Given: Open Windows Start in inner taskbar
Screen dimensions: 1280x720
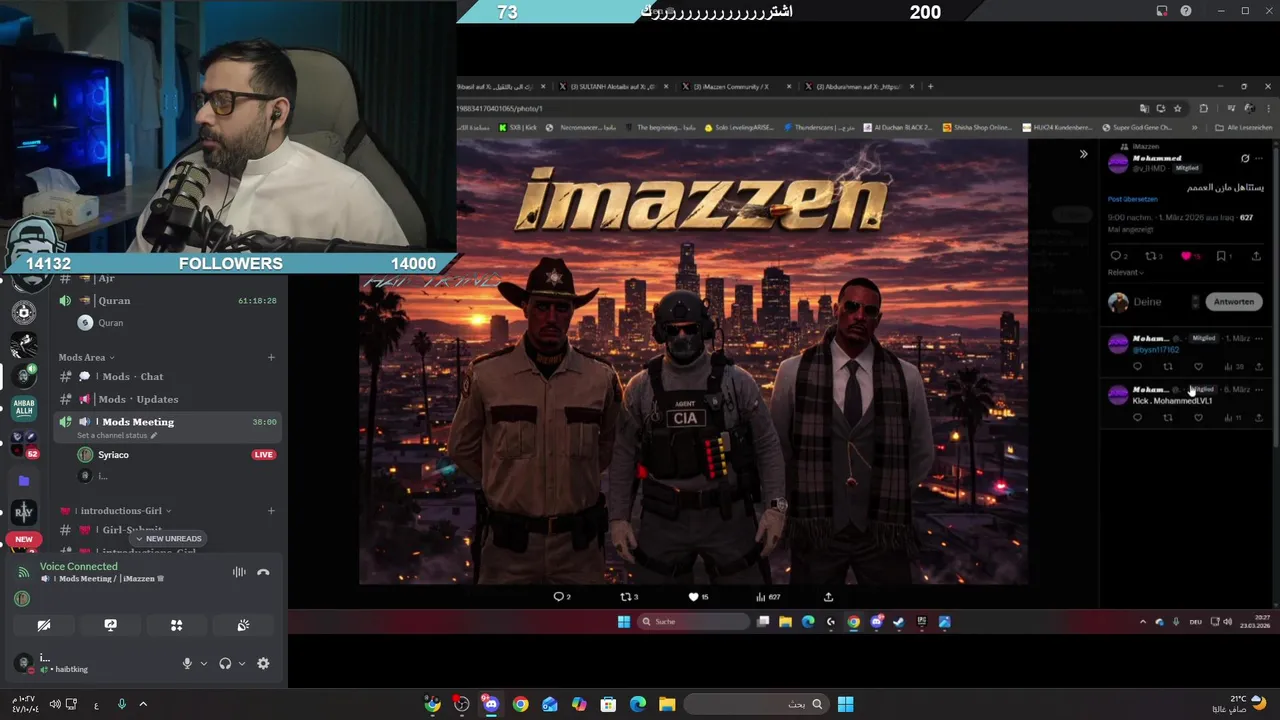Looking at the screenshot, I should coord(624,622).
